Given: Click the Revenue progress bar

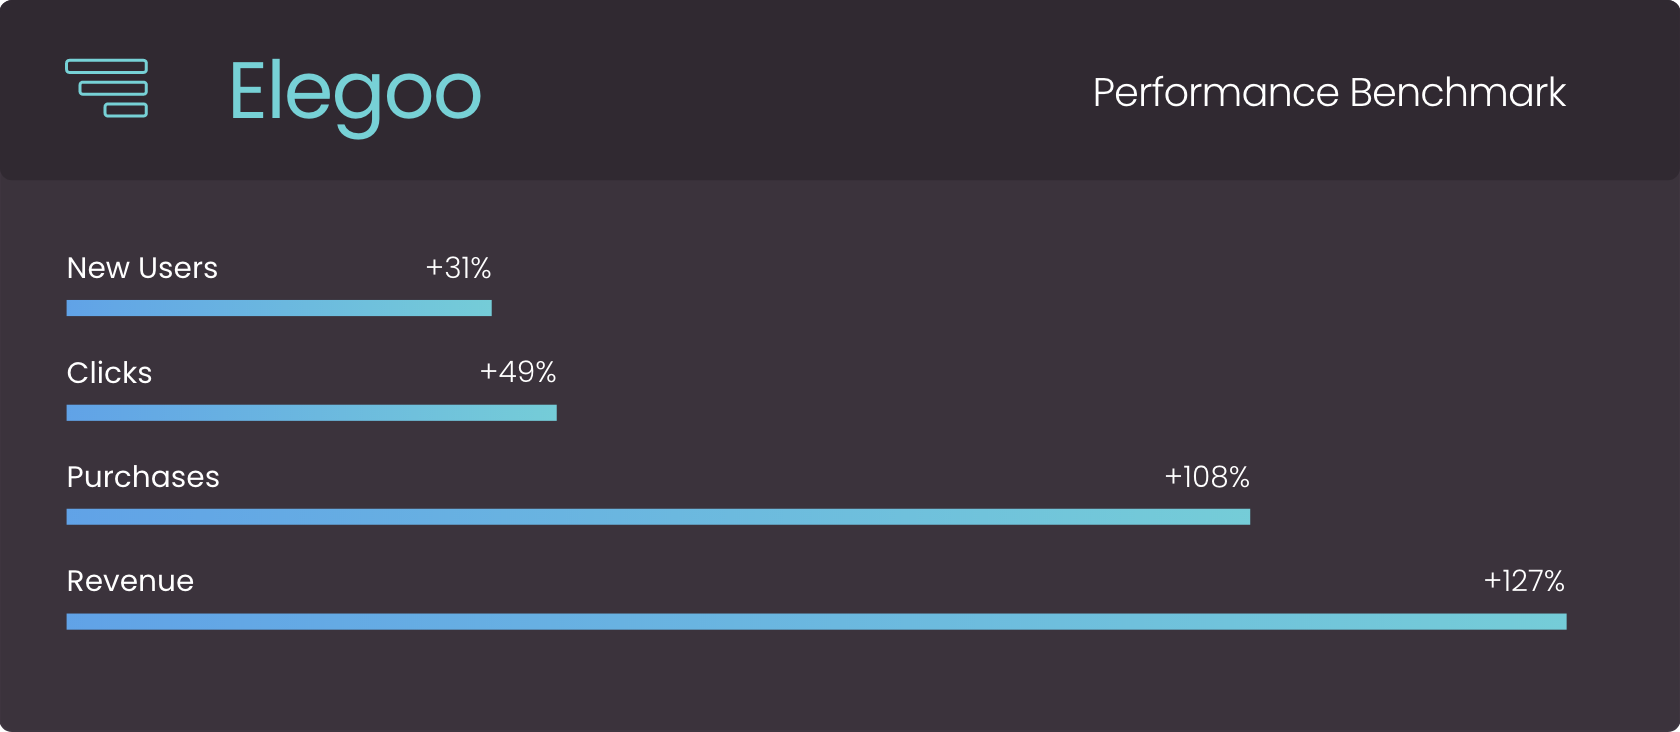Looking at the screenshot, I should [x=816, y=622].
